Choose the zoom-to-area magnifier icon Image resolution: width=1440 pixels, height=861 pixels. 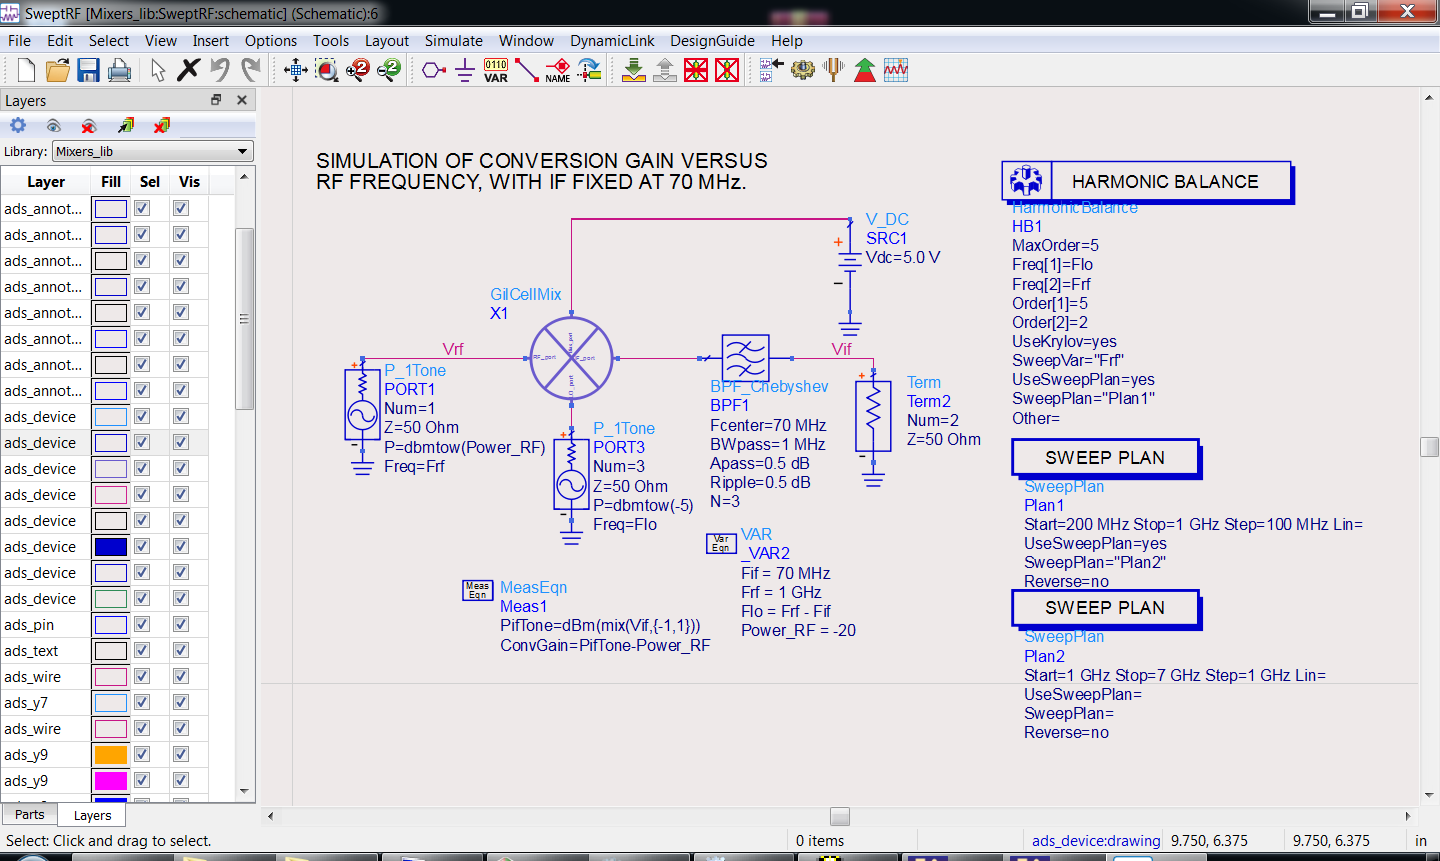pos(327,70)
